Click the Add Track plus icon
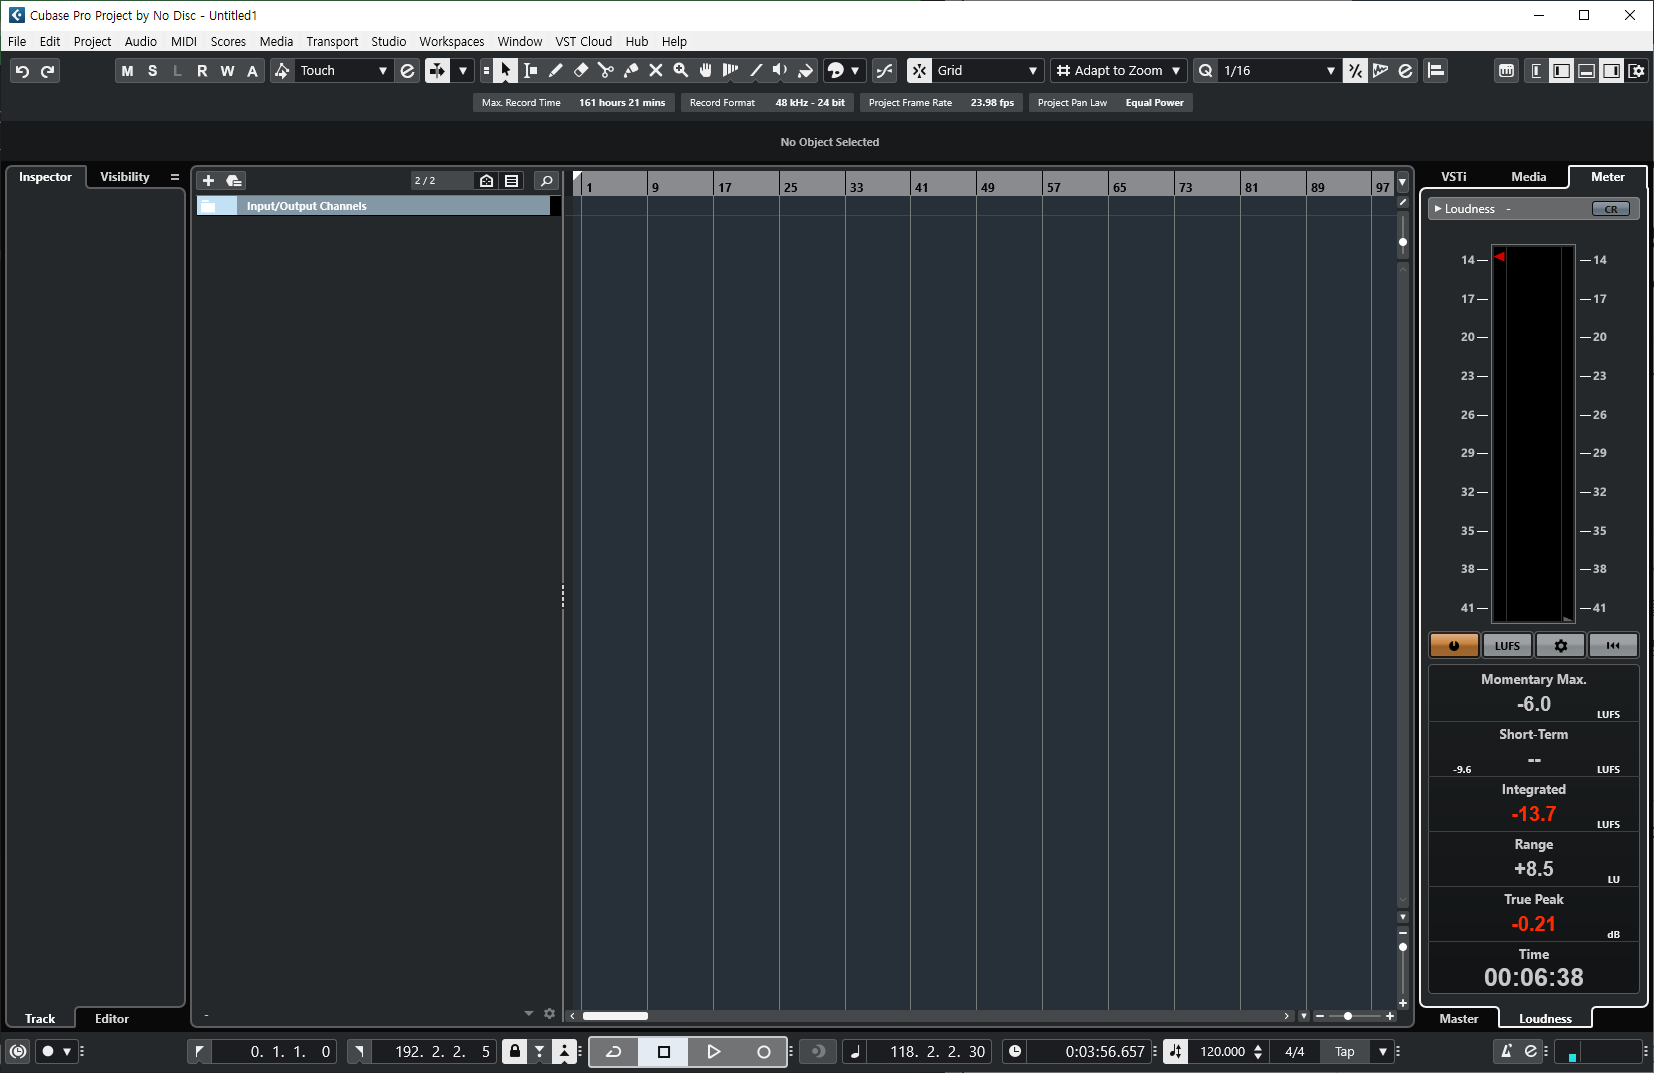Image resolution: width=1654 pixels, height=1073 pixels. click(x=208, y=180)
